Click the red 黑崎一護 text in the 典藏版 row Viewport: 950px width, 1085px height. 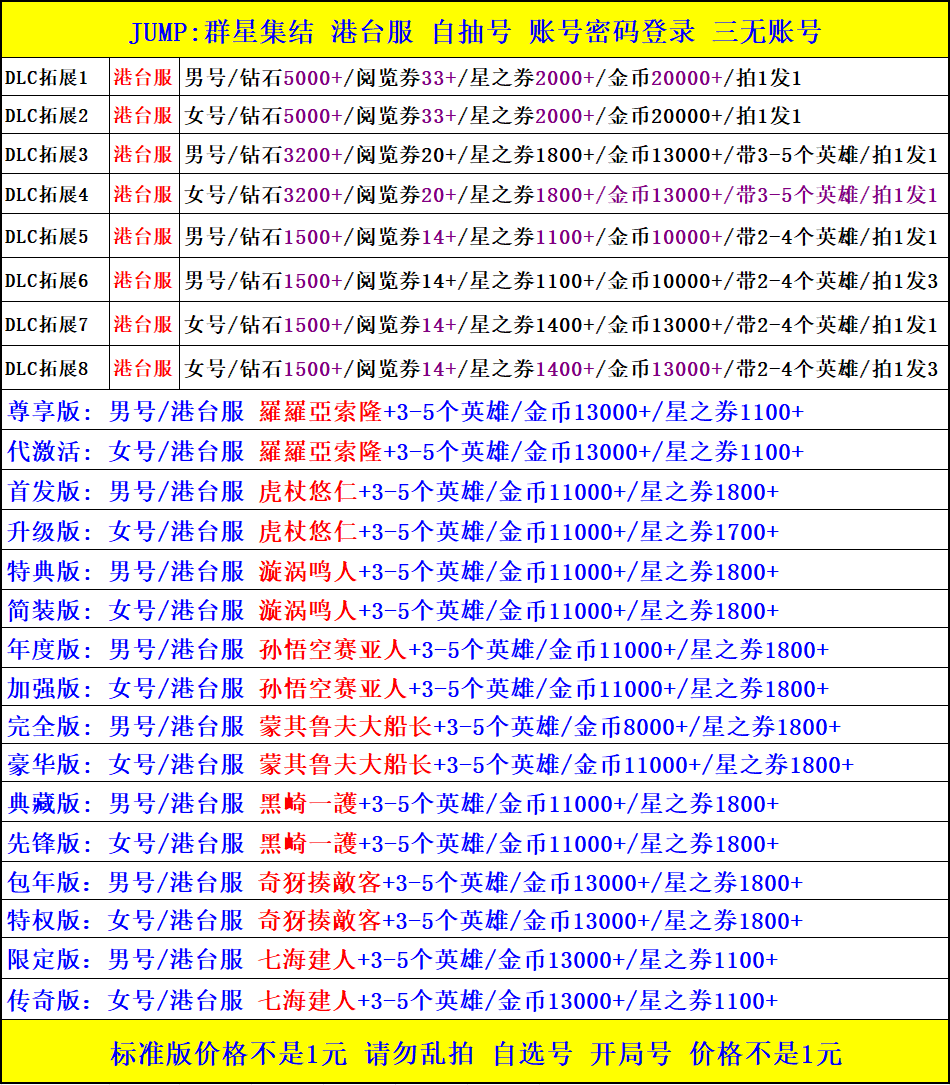coord(308,804)
